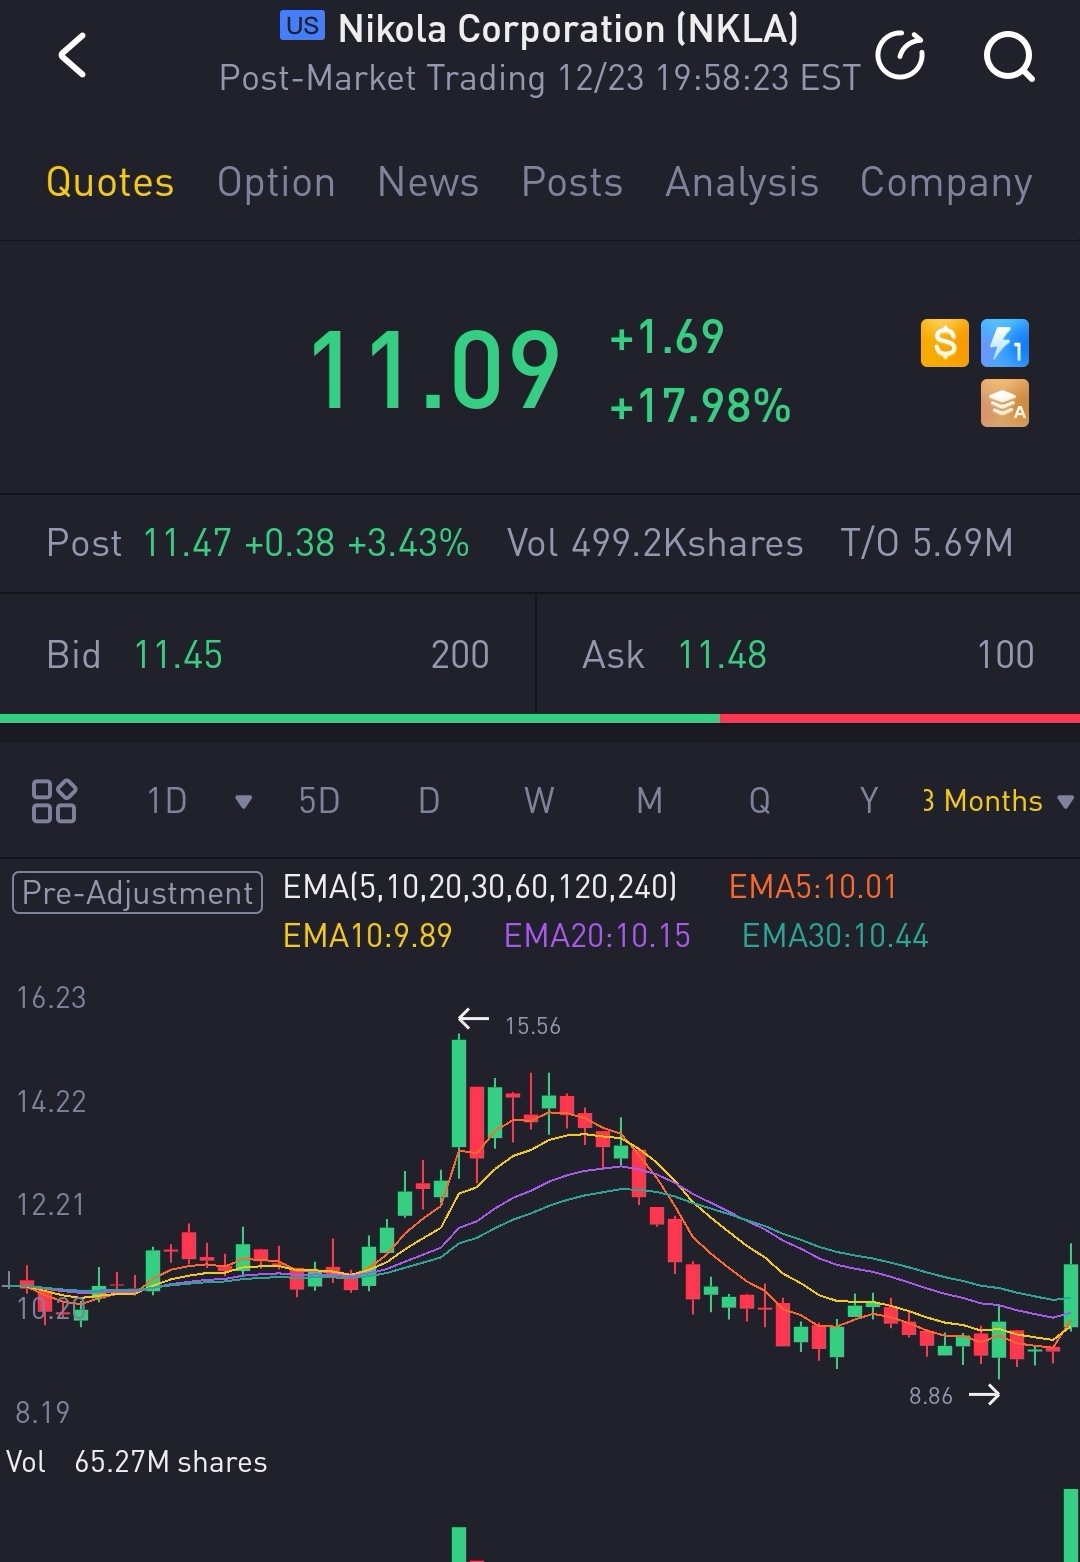Open the chart layout grid icon
Image resolution: width=1080 pixels, height=1562 pixels.
54,801
